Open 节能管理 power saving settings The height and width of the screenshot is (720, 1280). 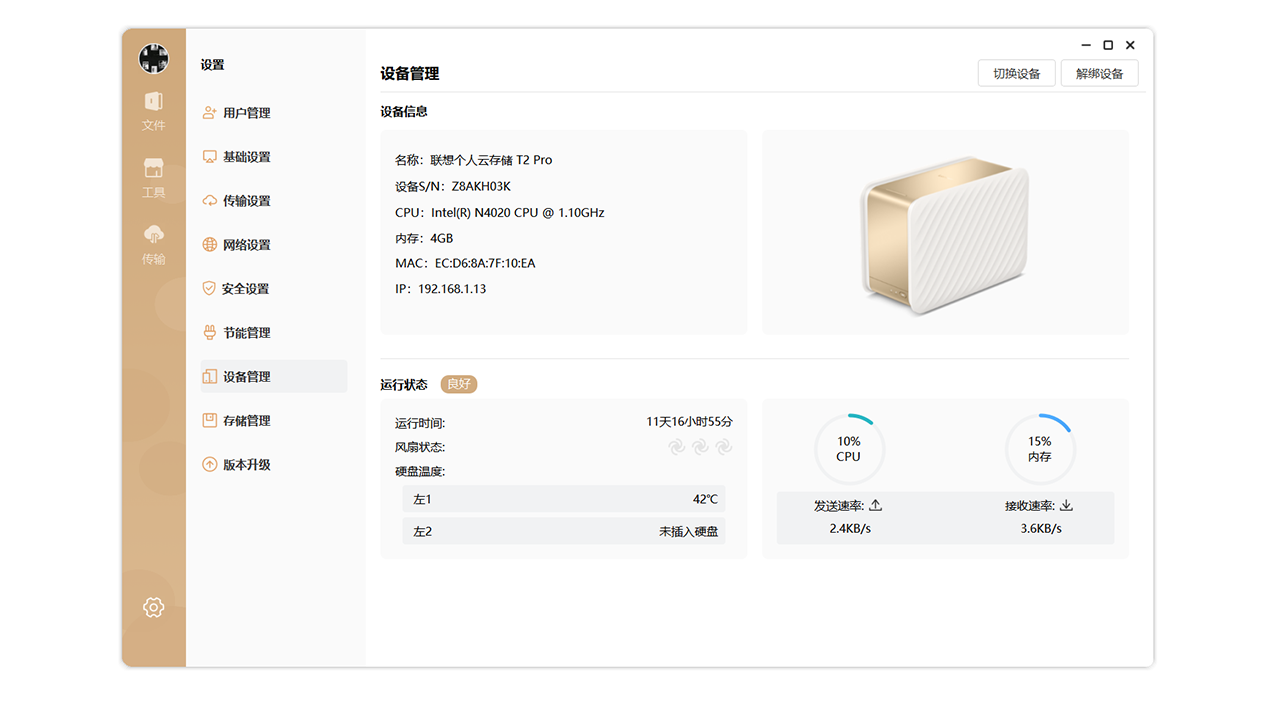(246, 332)
